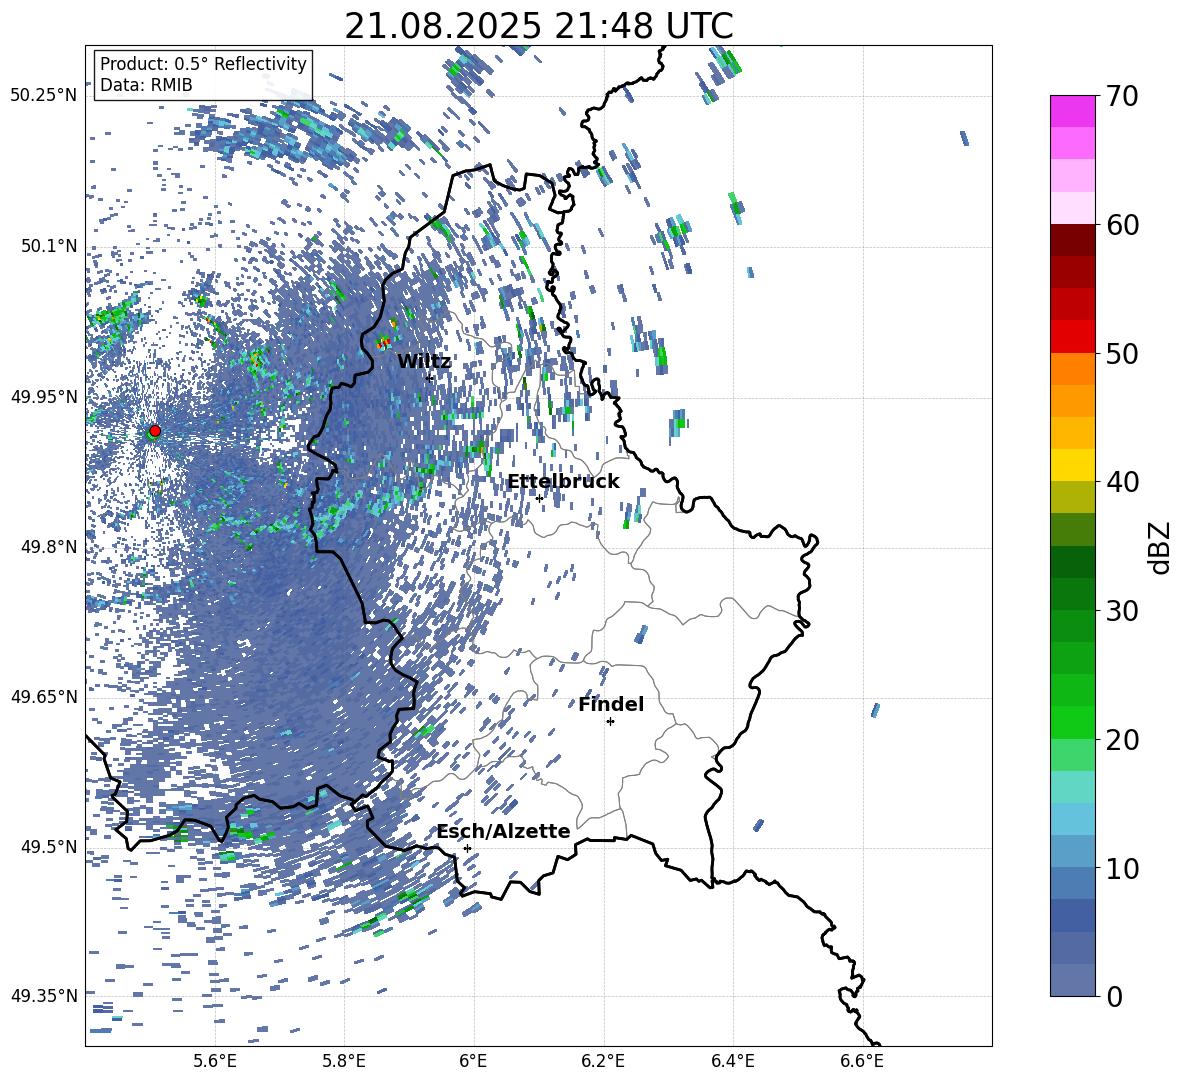Click the 6.6°E longitude label
The image size is (1184, 1081).
[862, 1061]
